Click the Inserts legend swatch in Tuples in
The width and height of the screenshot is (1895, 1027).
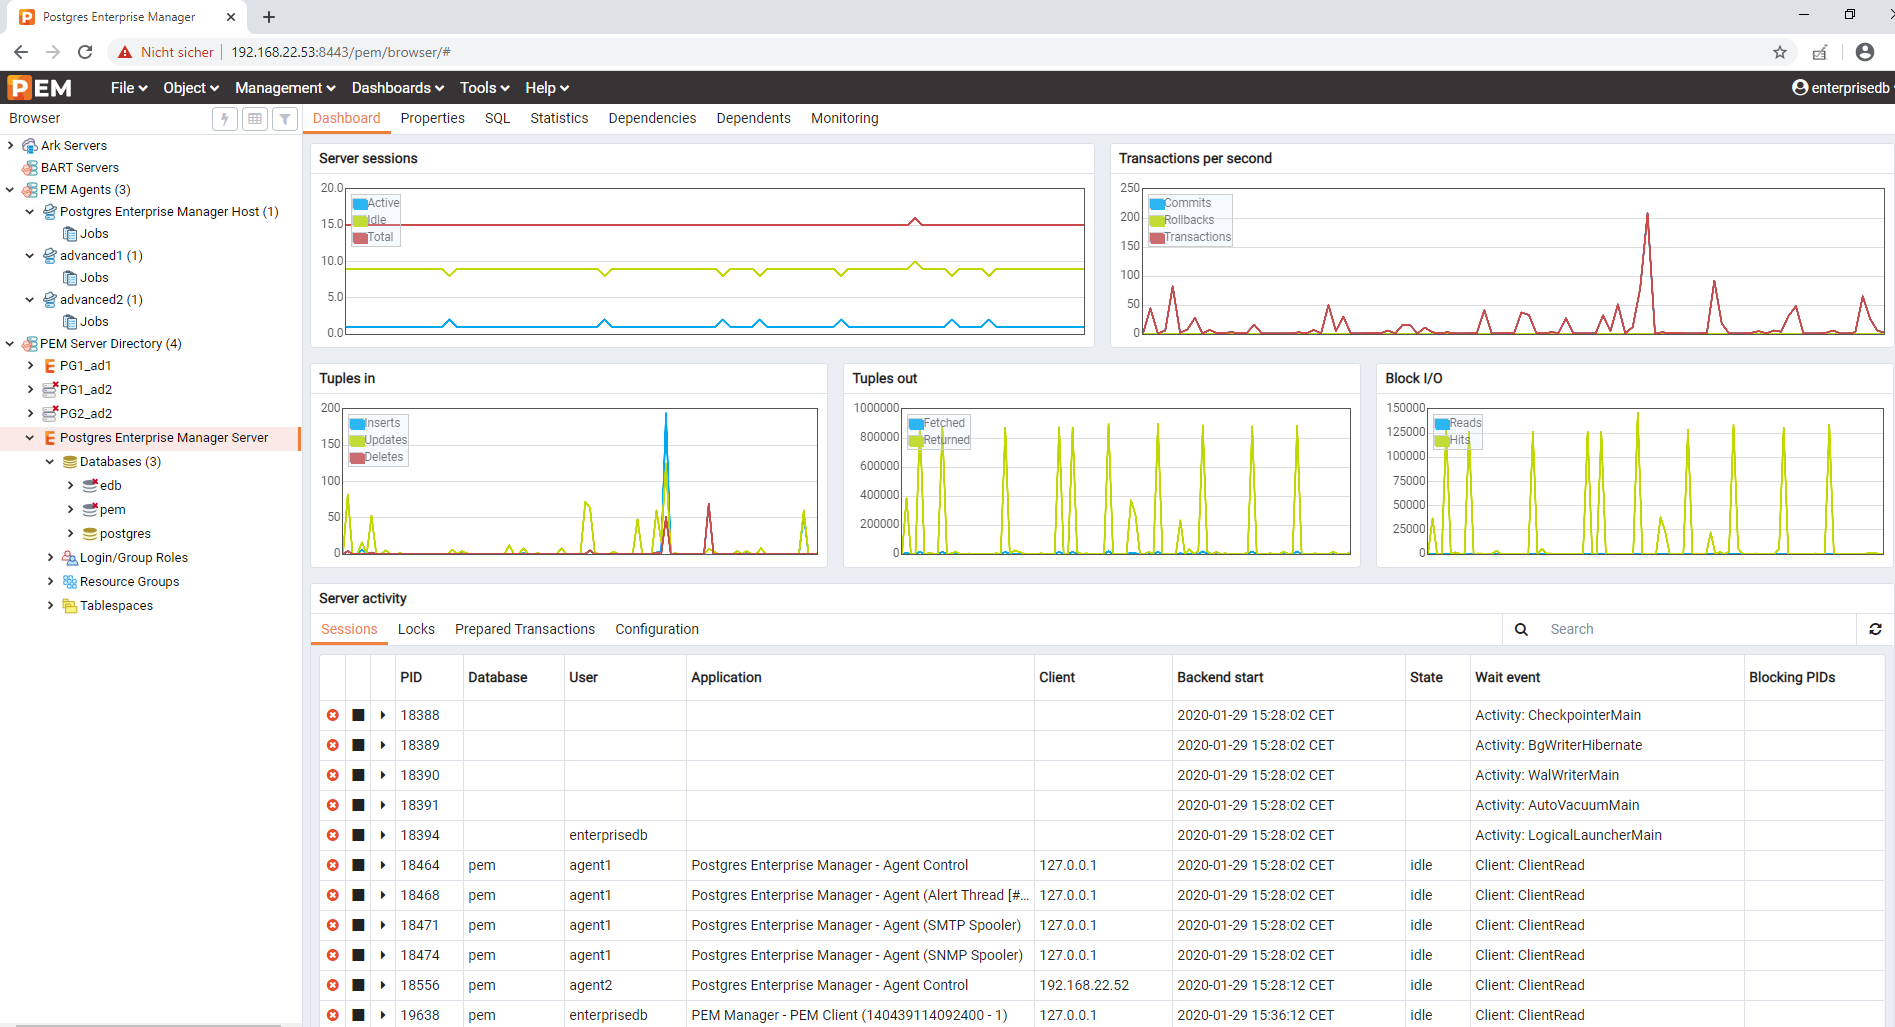point(357,423)
